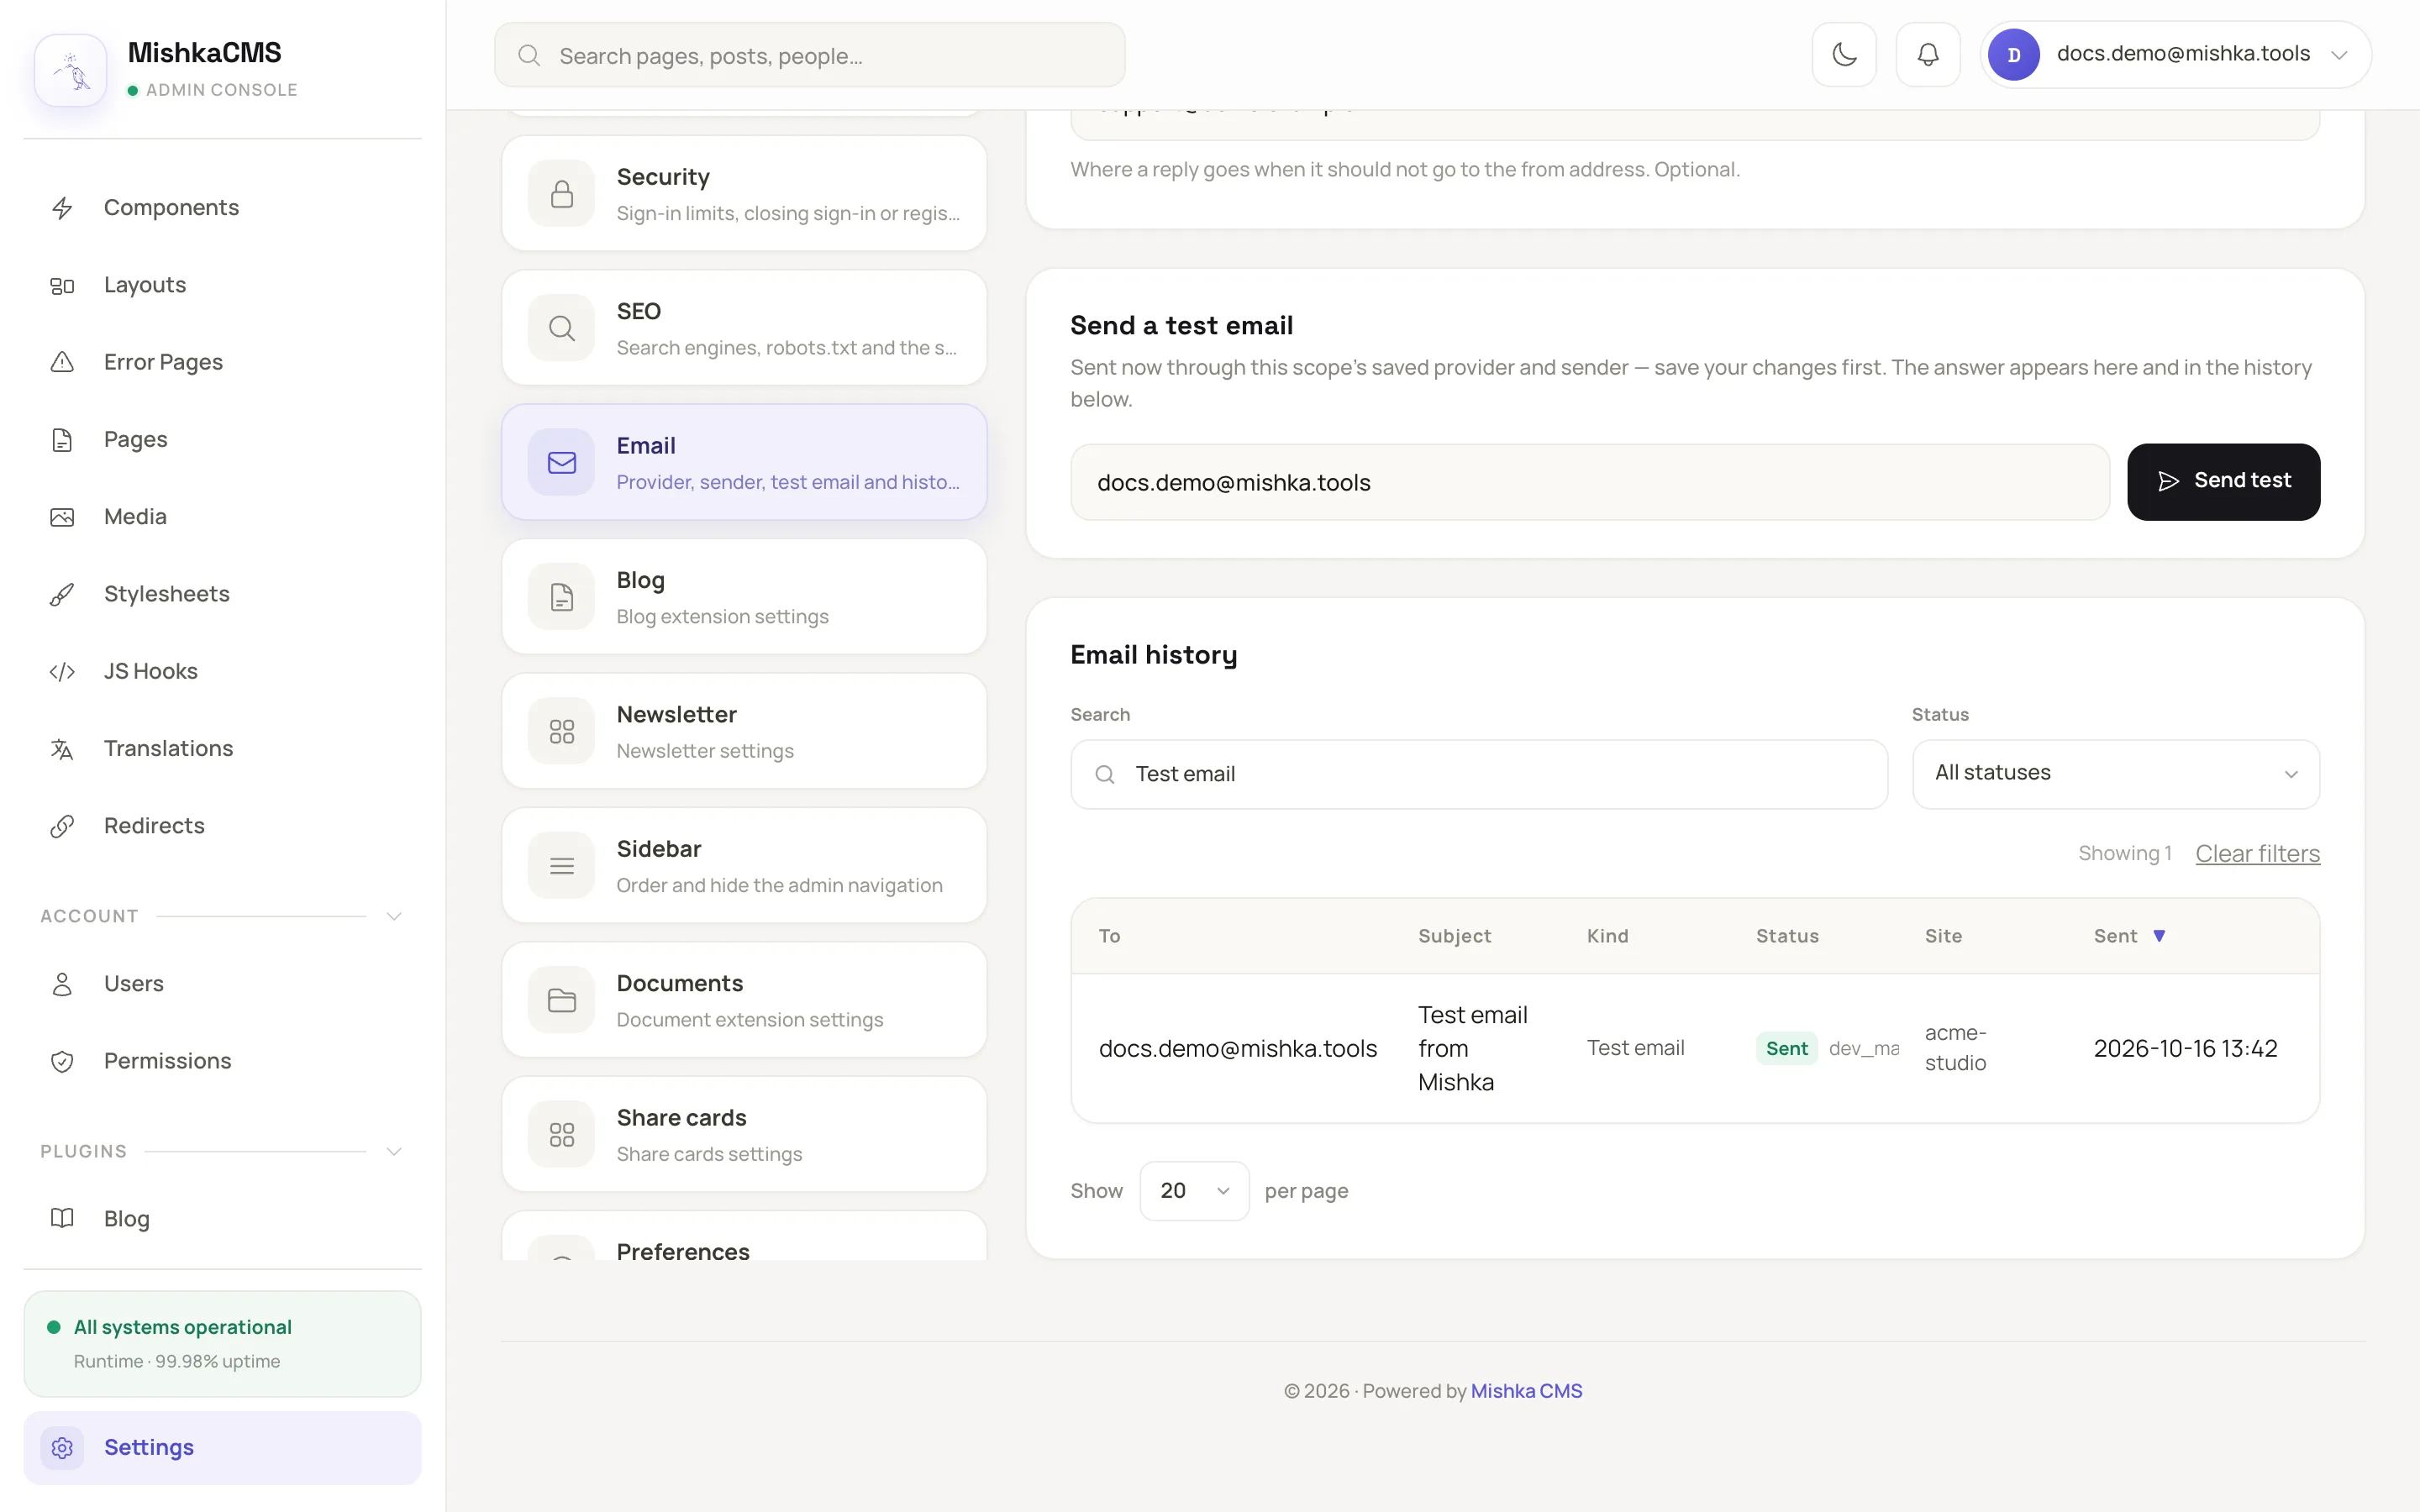The width and height of the screenshot is (2420, 1512).
Task: Click the Security lock icon
Action: click(x=562, y=194)
